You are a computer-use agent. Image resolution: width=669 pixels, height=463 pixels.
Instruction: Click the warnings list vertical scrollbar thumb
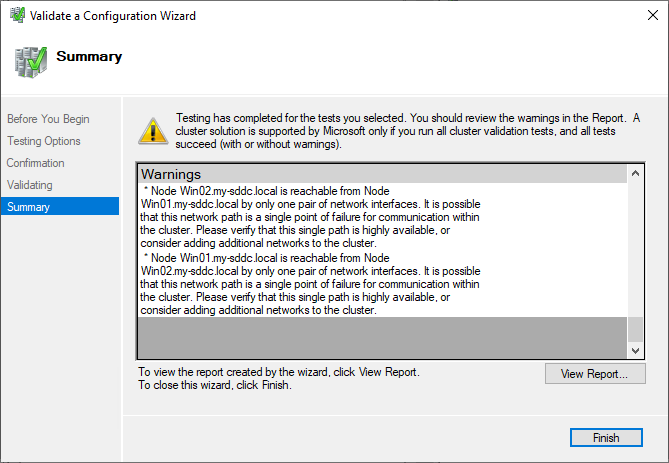(636, 329)
